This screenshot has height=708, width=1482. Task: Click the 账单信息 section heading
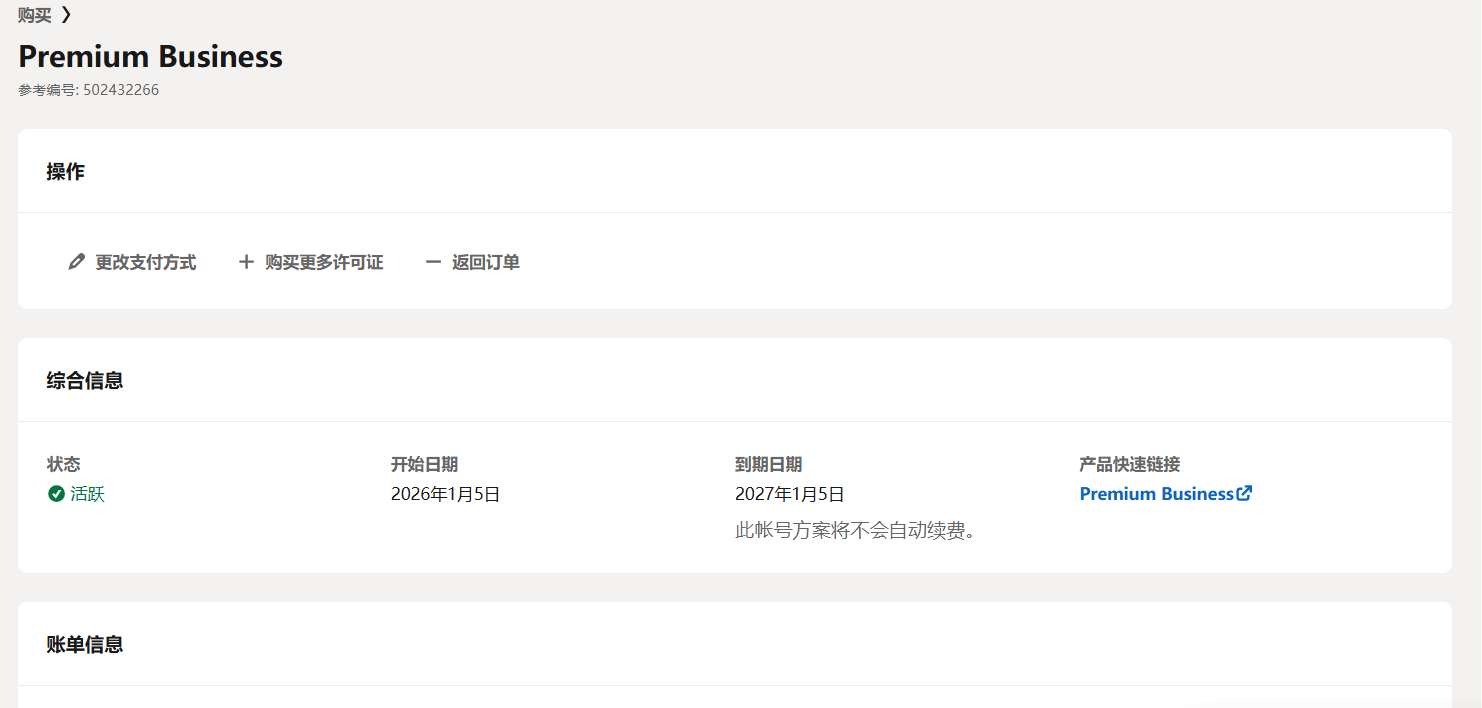[85, 645]
